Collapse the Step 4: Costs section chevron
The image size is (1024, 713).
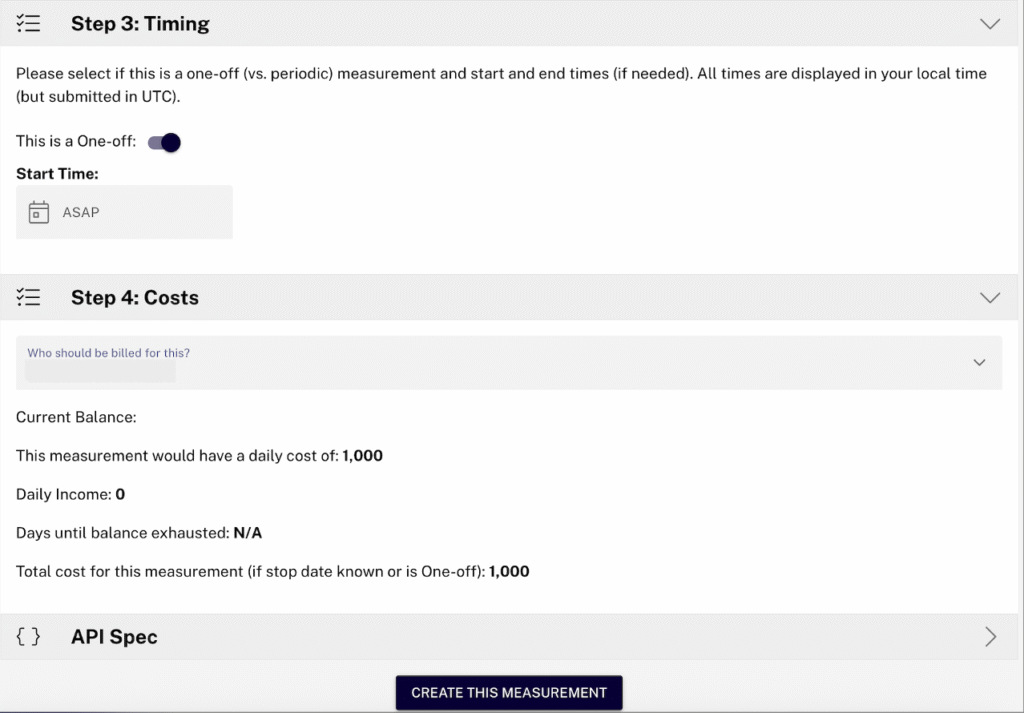(x=990, y=298)
